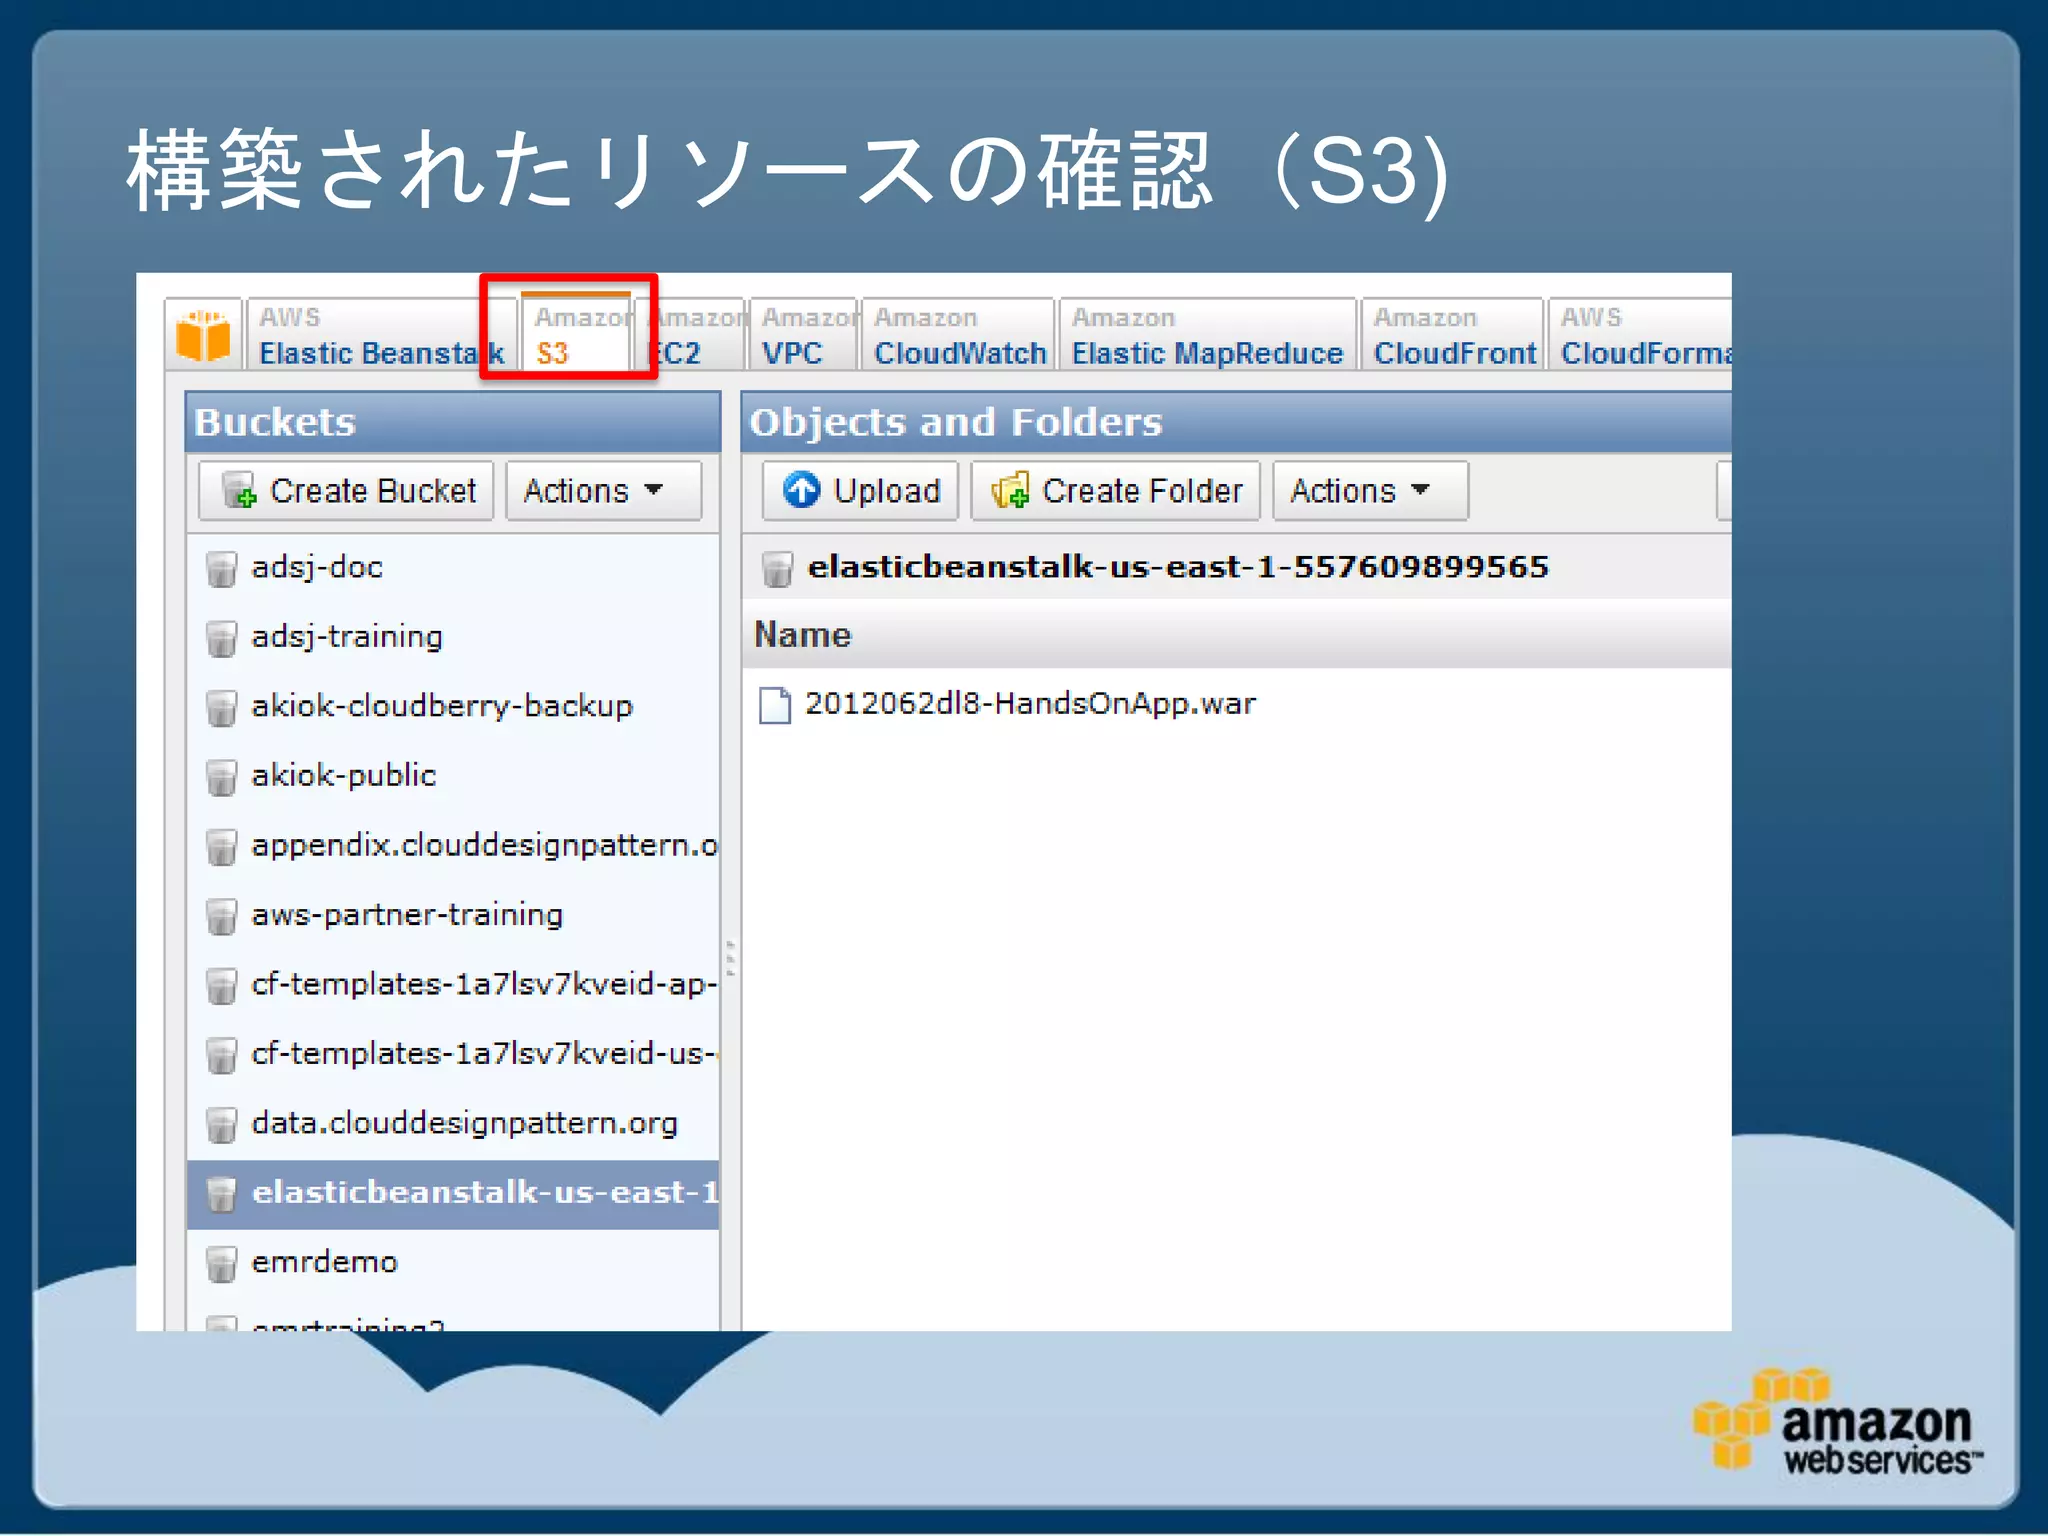Open the Amazon Elastic MapReduce tab

point(1206,336)
